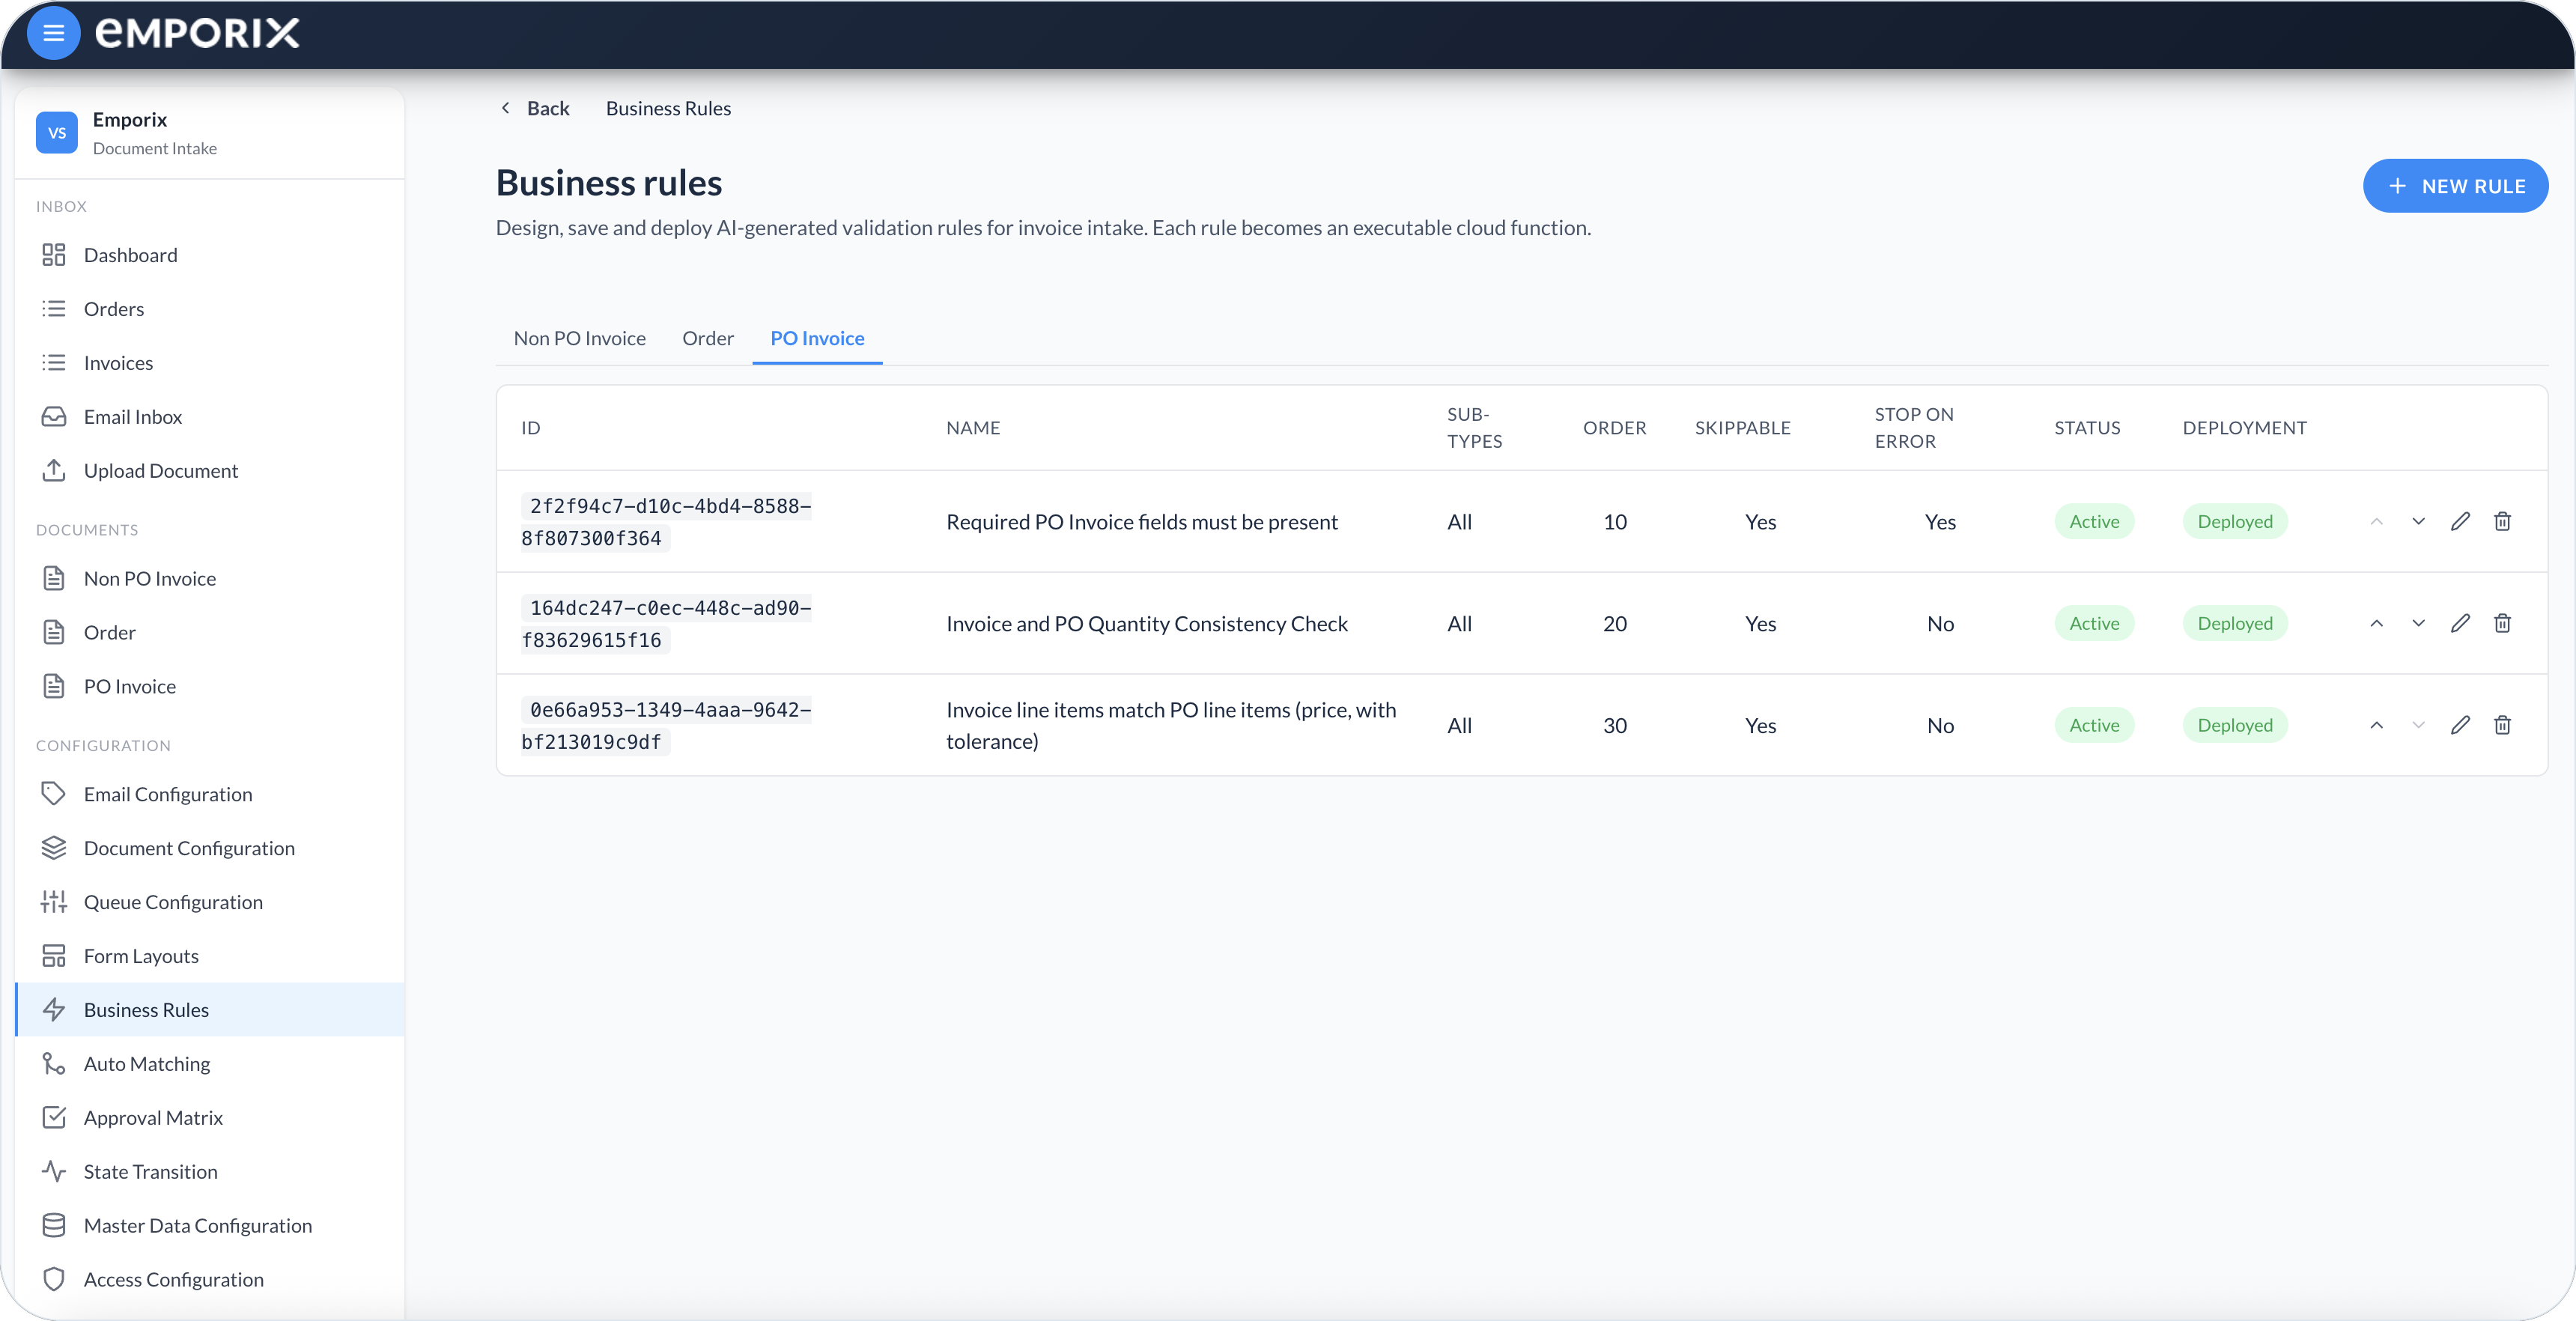
Task: Switch to the Order tab
Action: pyautogui.click(x=708, y=338)
